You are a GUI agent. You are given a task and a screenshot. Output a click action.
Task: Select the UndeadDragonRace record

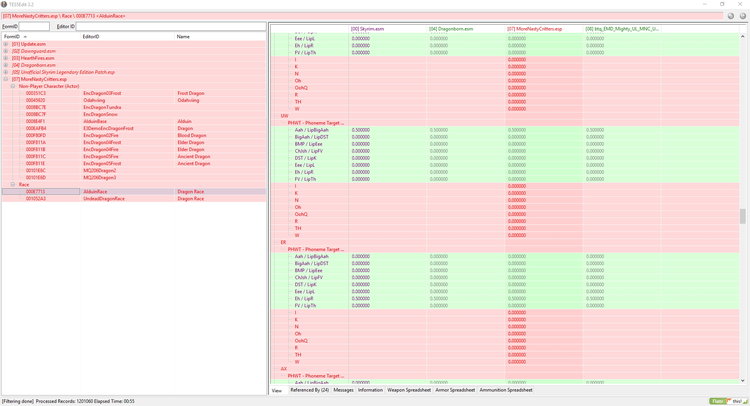(134, 198)
